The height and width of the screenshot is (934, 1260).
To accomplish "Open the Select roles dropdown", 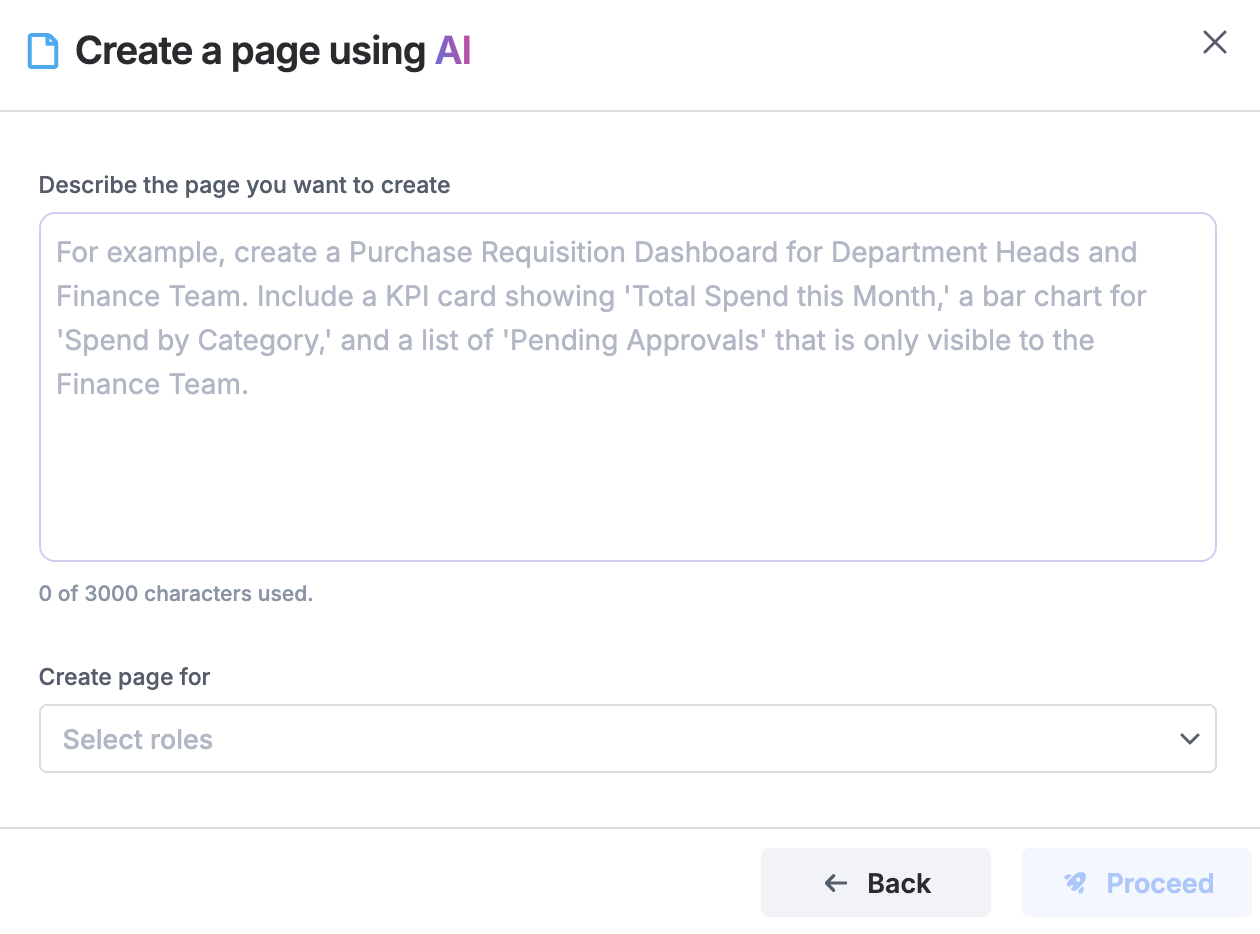I will point(627,739).
